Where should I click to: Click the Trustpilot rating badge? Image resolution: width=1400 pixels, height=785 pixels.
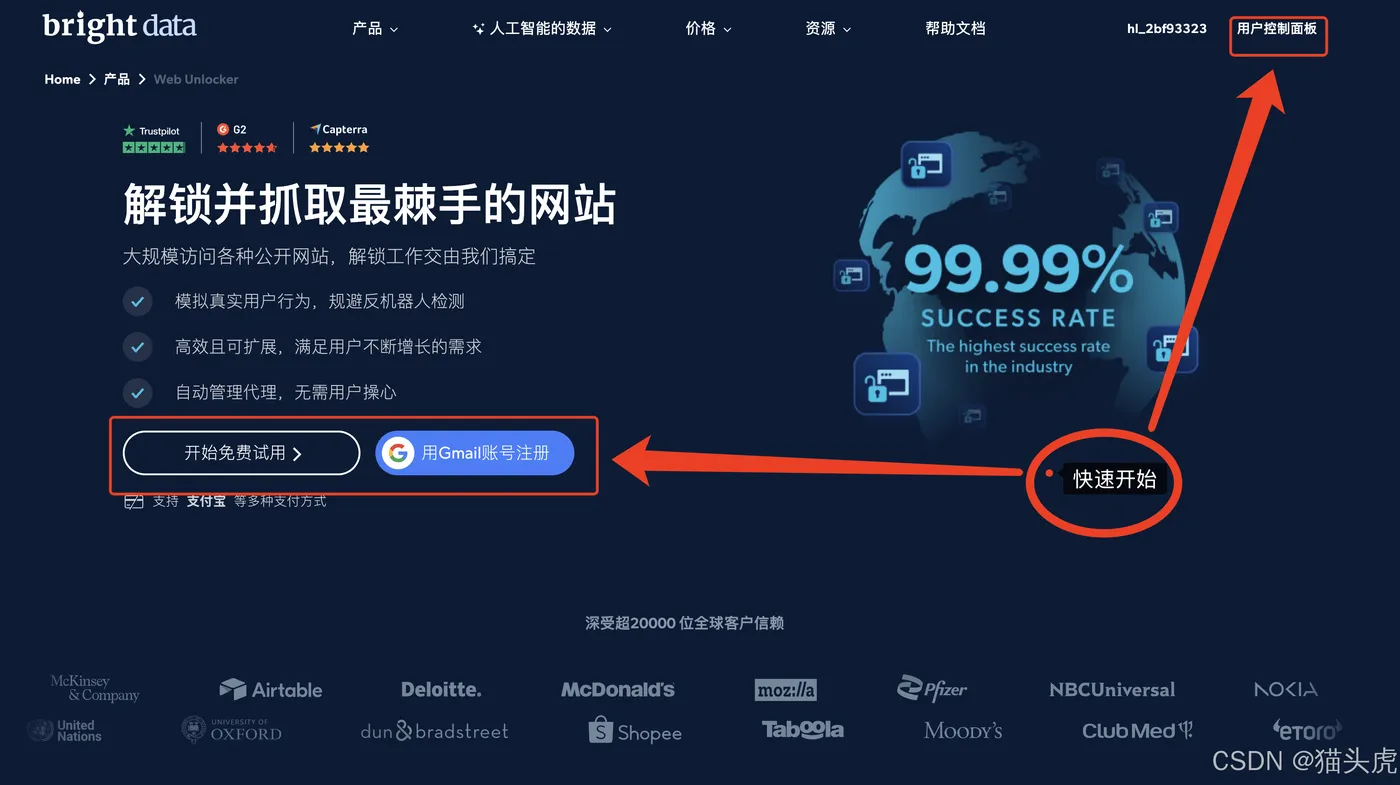(x=153, y=138)
